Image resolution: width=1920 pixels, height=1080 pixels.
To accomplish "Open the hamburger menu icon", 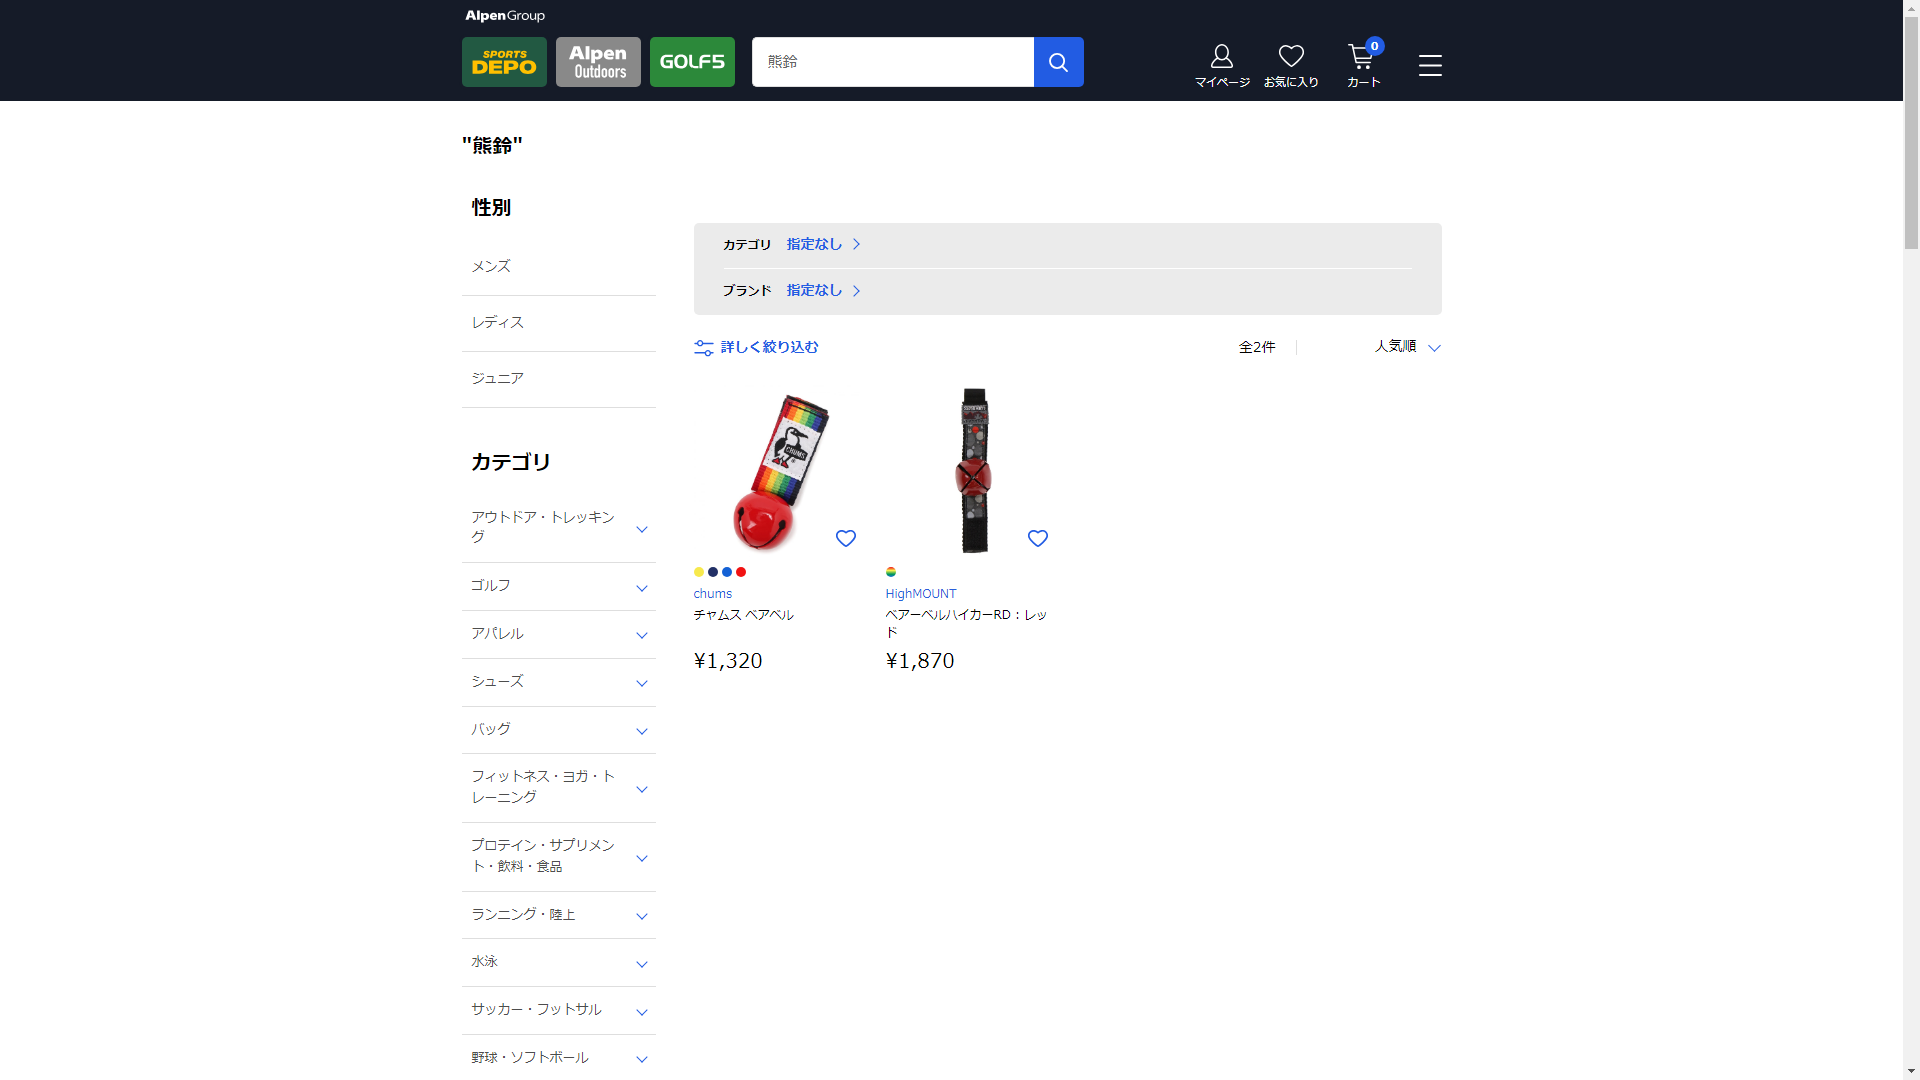I will tap(1430, 66).
